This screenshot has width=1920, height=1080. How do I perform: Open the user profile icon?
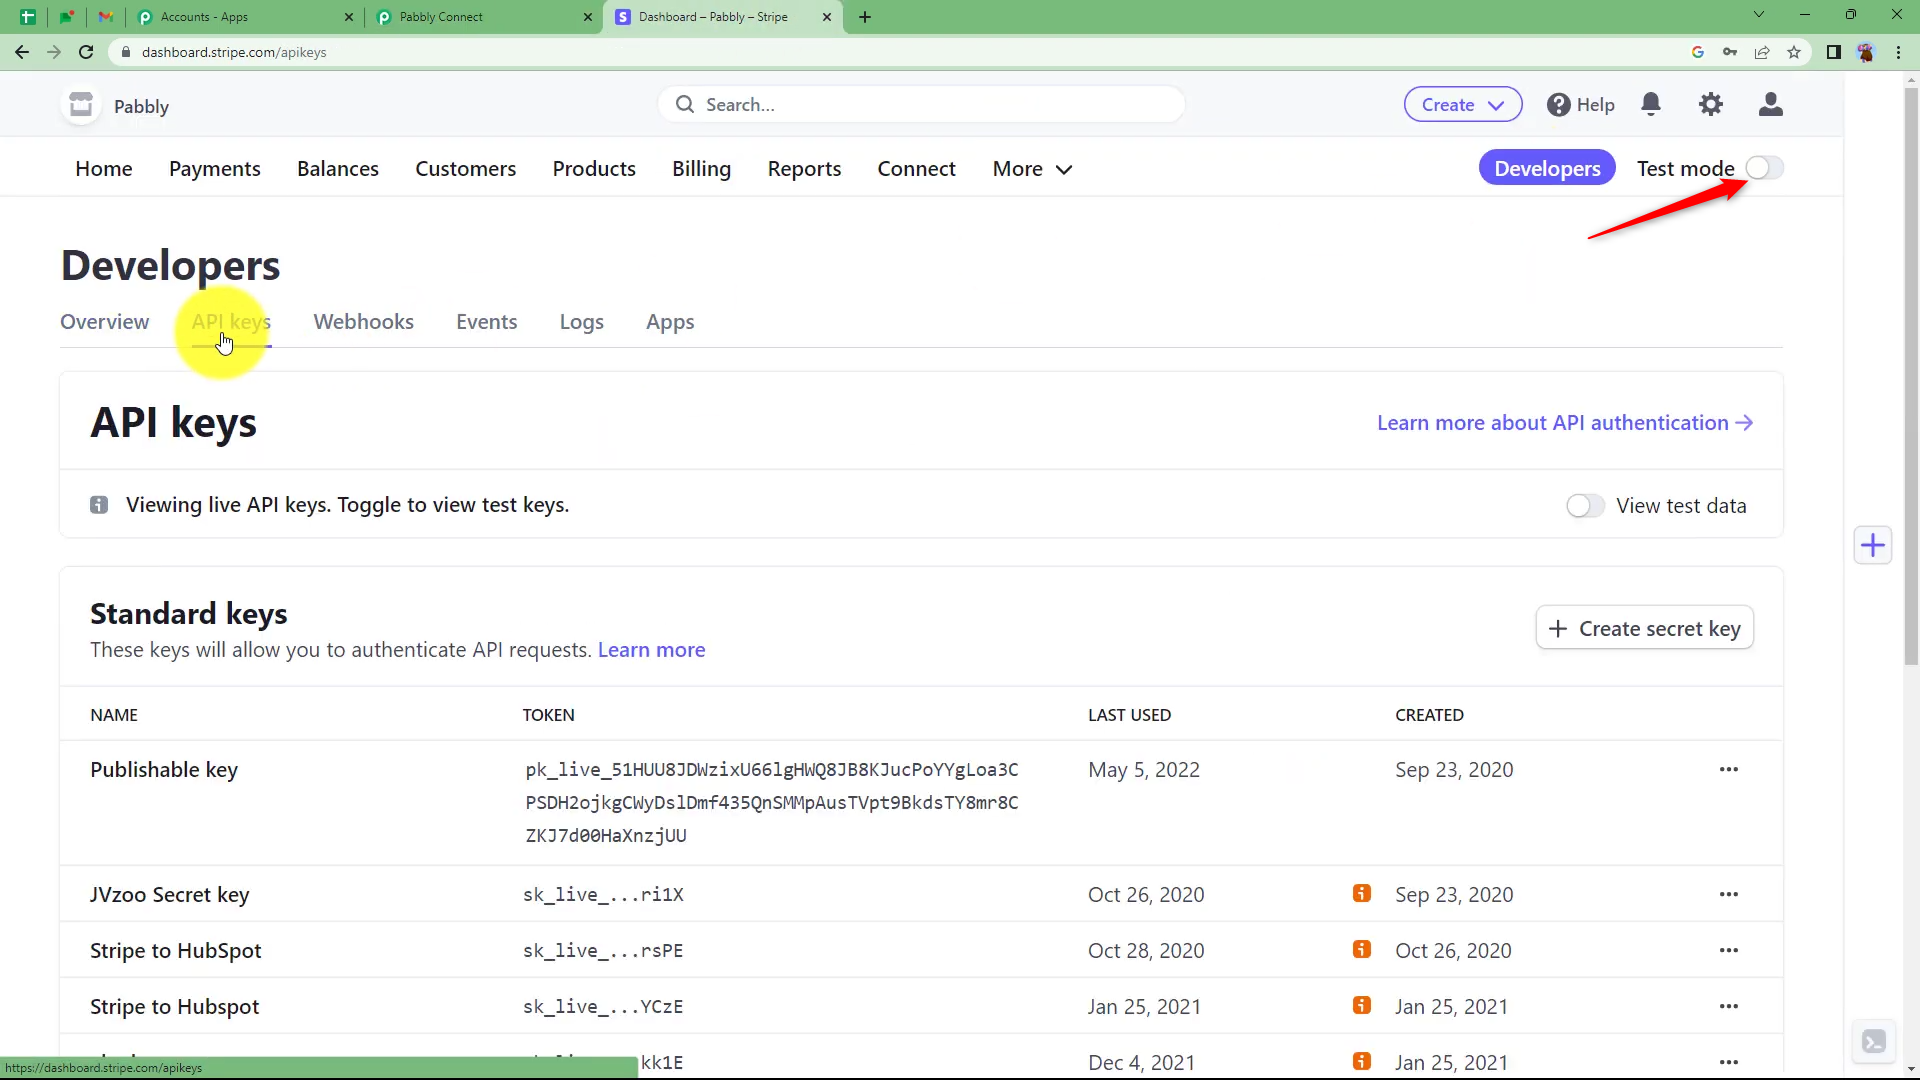pyautogui.click(x=1770, y=105)
